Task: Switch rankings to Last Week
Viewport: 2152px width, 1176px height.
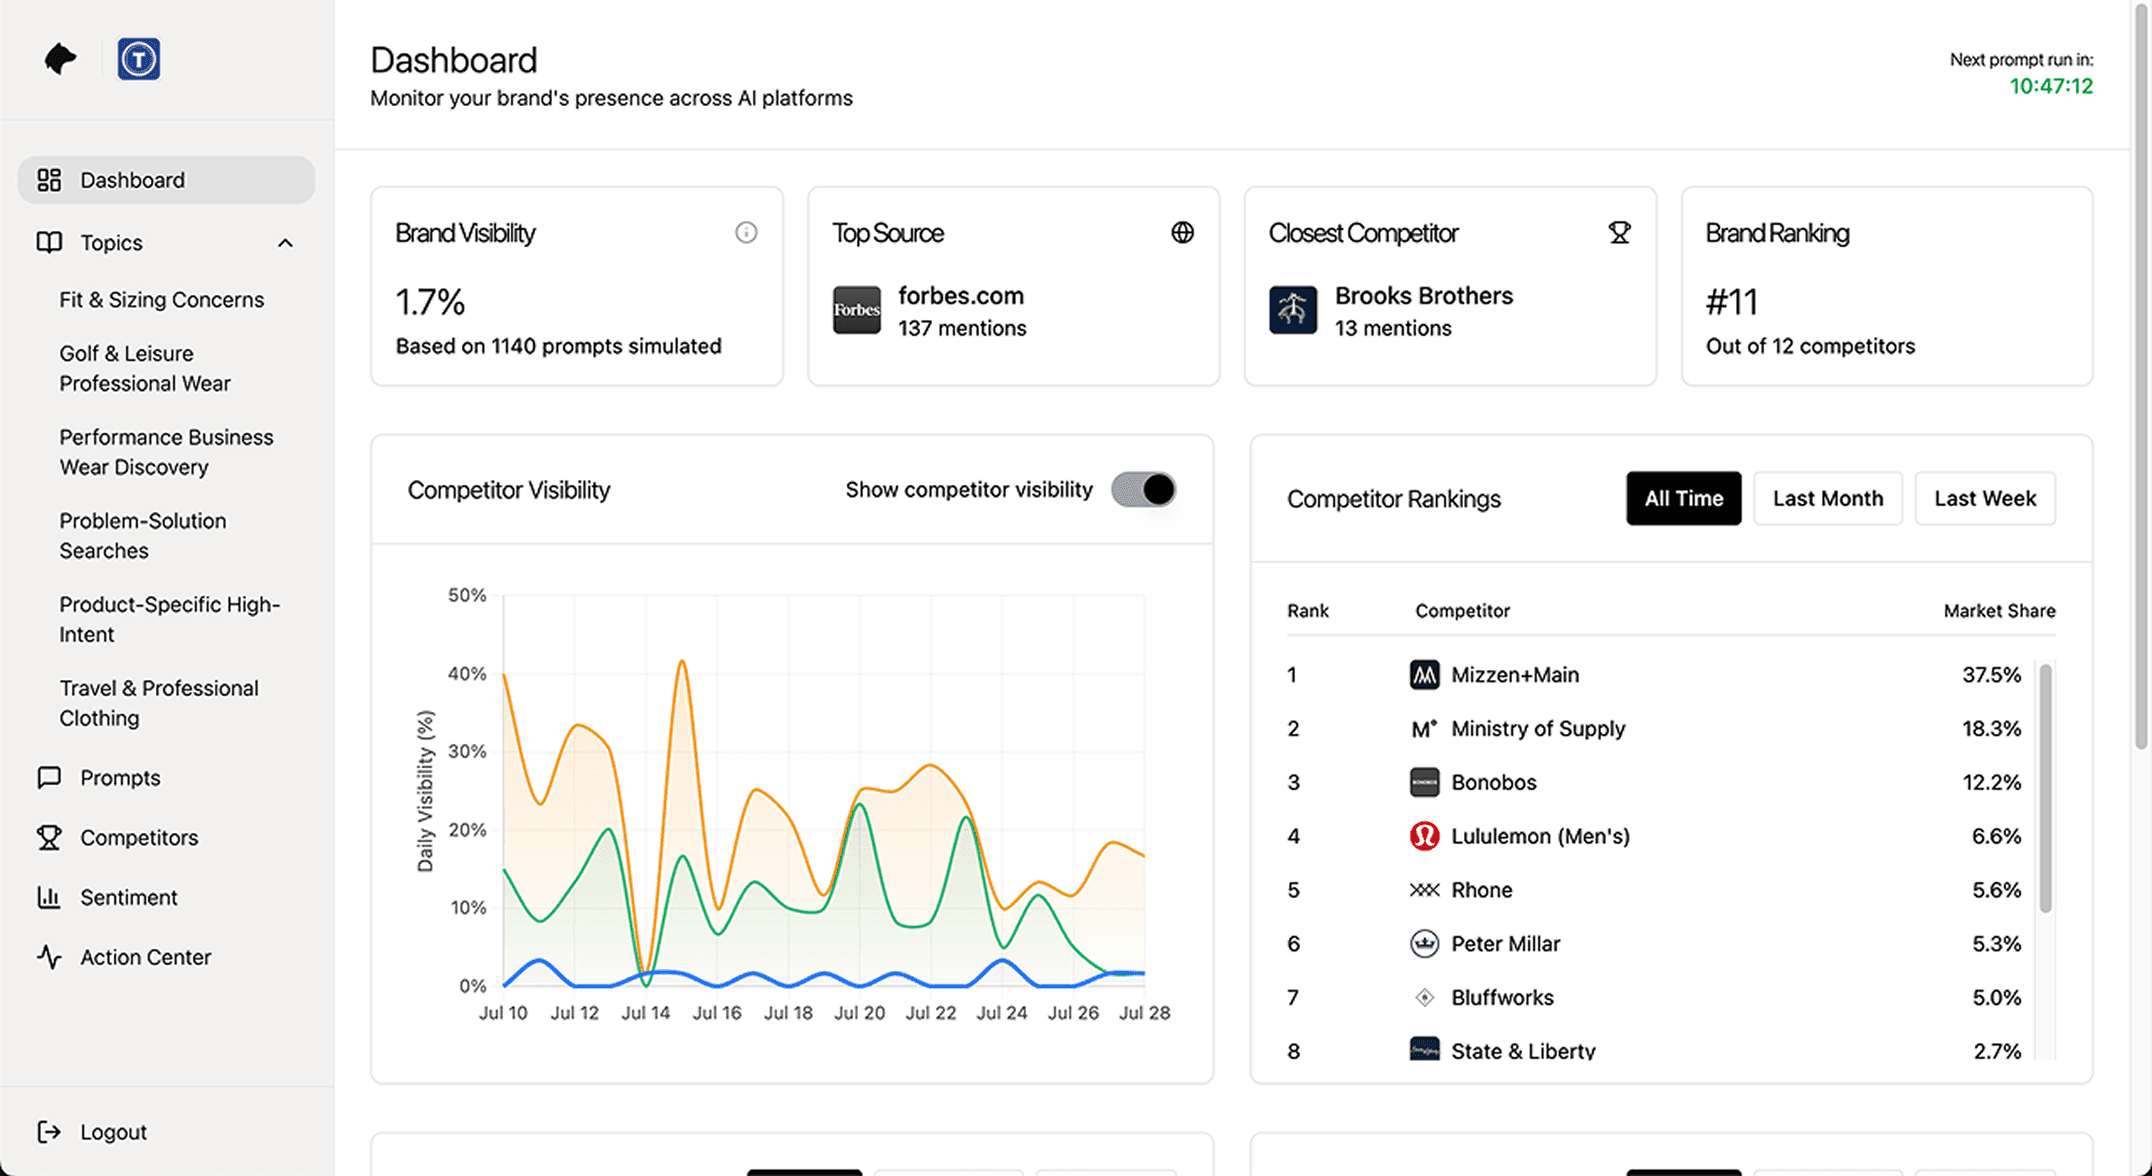Action: pyautogui.click(x=1984, y=498)
